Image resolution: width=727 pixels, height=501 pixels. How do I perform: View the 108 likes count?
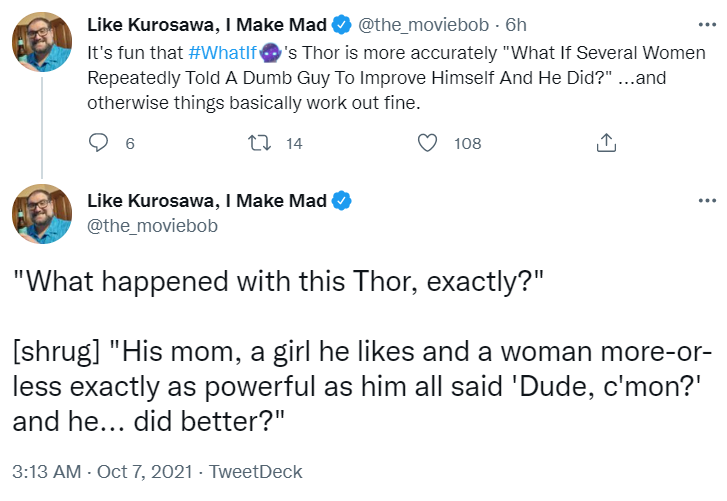tap(467, 144)
